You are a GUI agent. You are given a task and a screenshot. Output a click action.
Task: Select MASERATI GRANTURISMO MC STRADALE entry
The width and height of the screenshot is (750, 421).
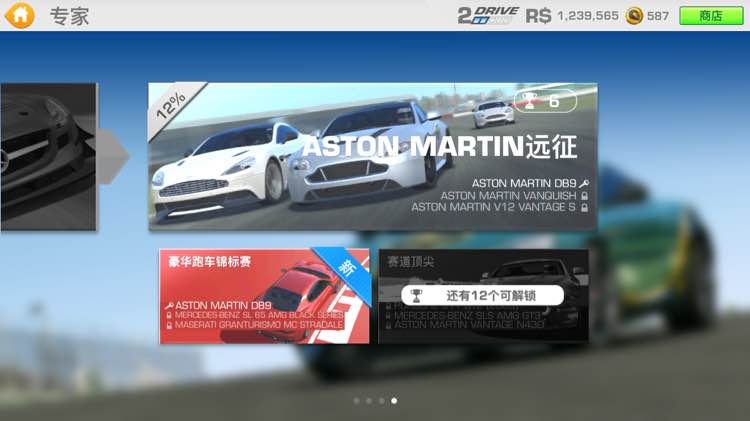[259, 325]
